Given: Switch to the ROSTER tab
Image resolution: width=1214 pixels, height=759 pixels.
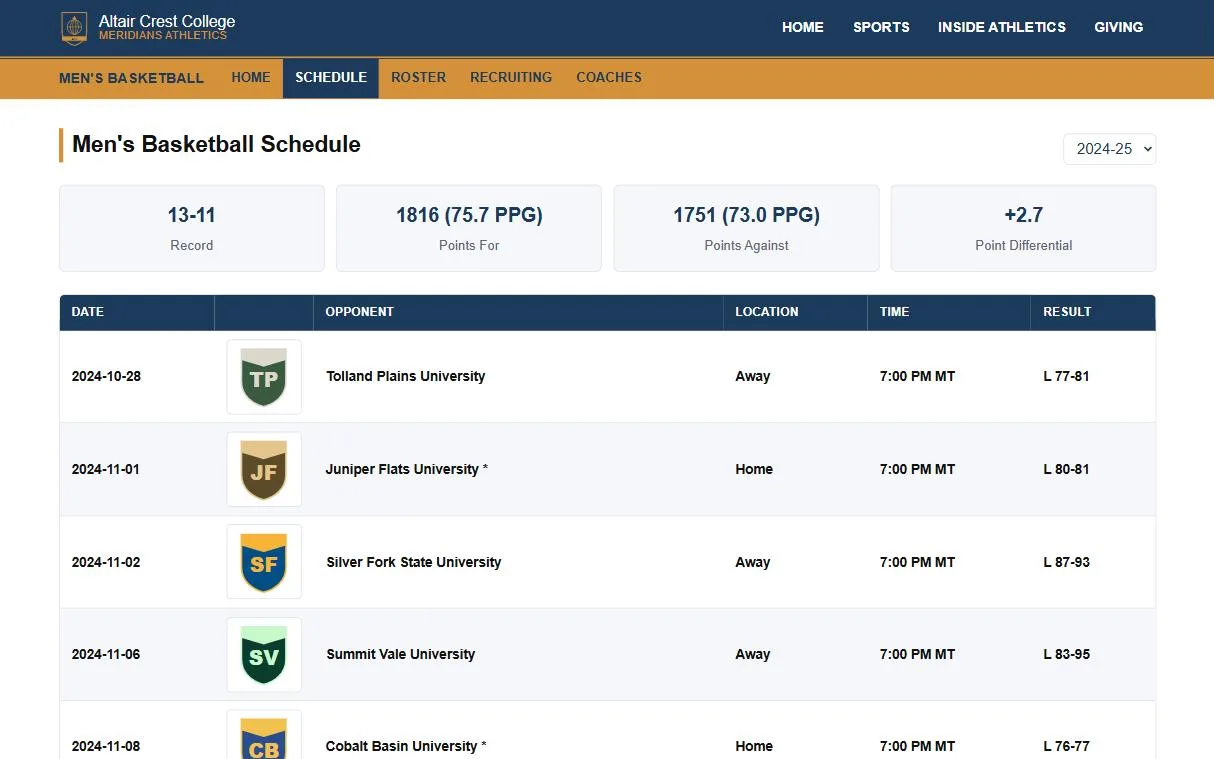Looking at the screenshot, I should coord(419,77).
